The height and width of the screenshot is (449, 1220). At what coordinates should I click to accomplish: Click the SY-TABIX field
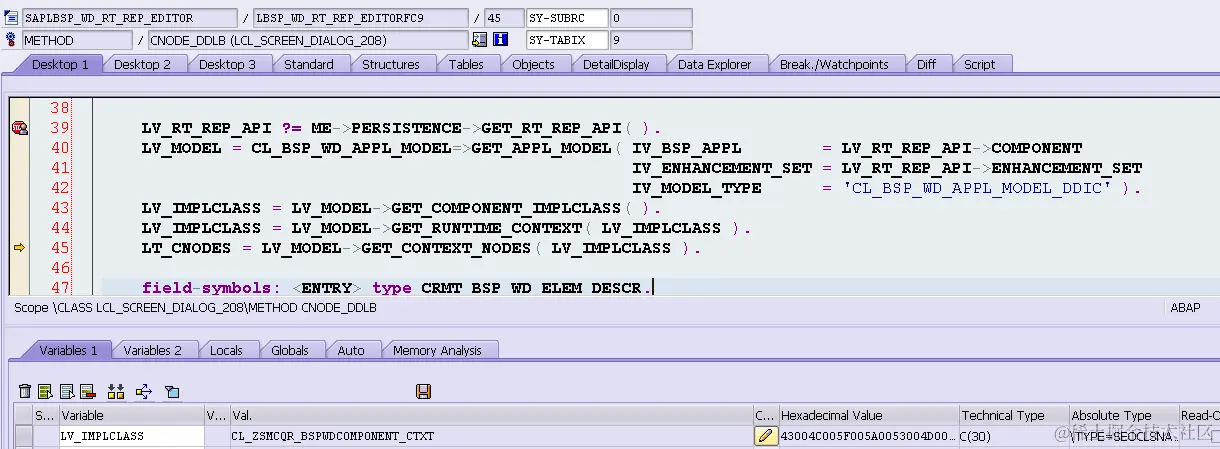click(566, 40)
